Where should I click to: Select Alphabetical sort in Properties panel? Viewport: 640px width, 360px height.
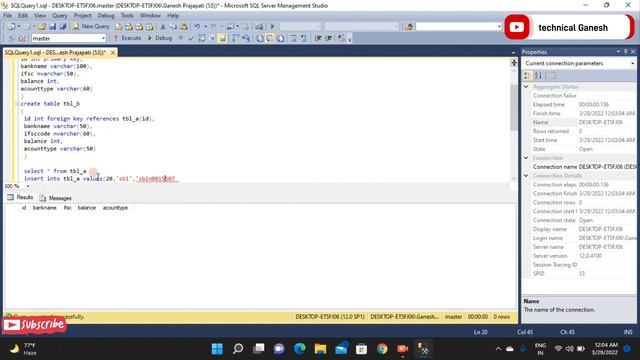pyautogui.click(x=538, y=76)
